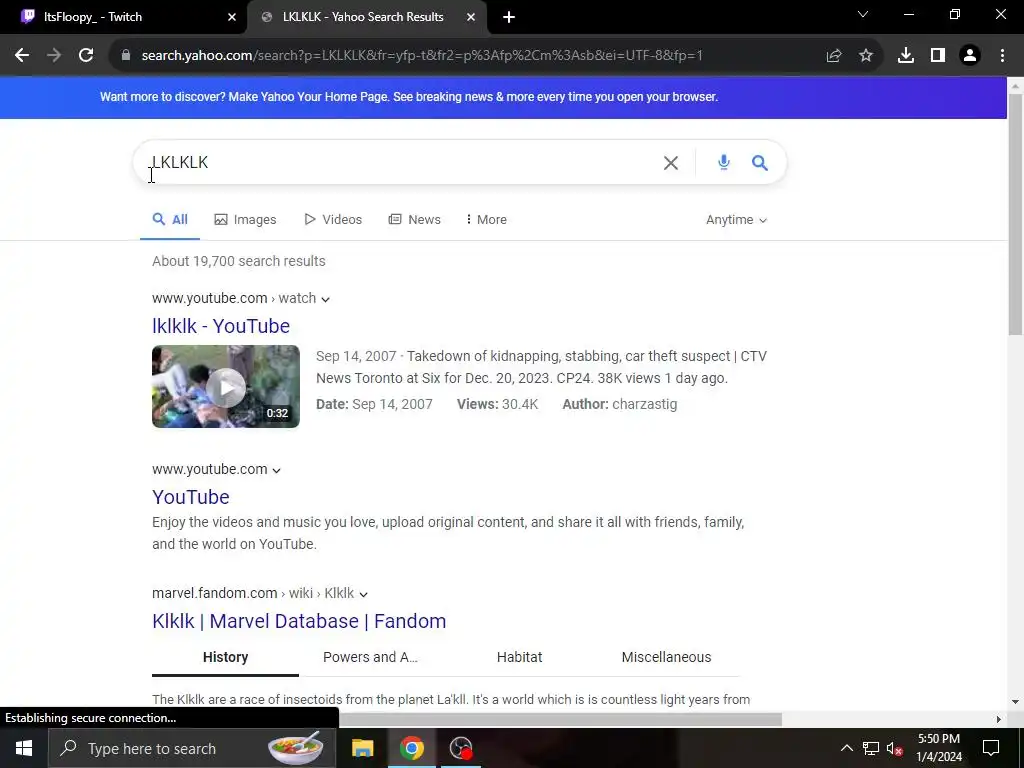
Task: Click the Windows taskbar search box
Action: click(x=192, y=748)
